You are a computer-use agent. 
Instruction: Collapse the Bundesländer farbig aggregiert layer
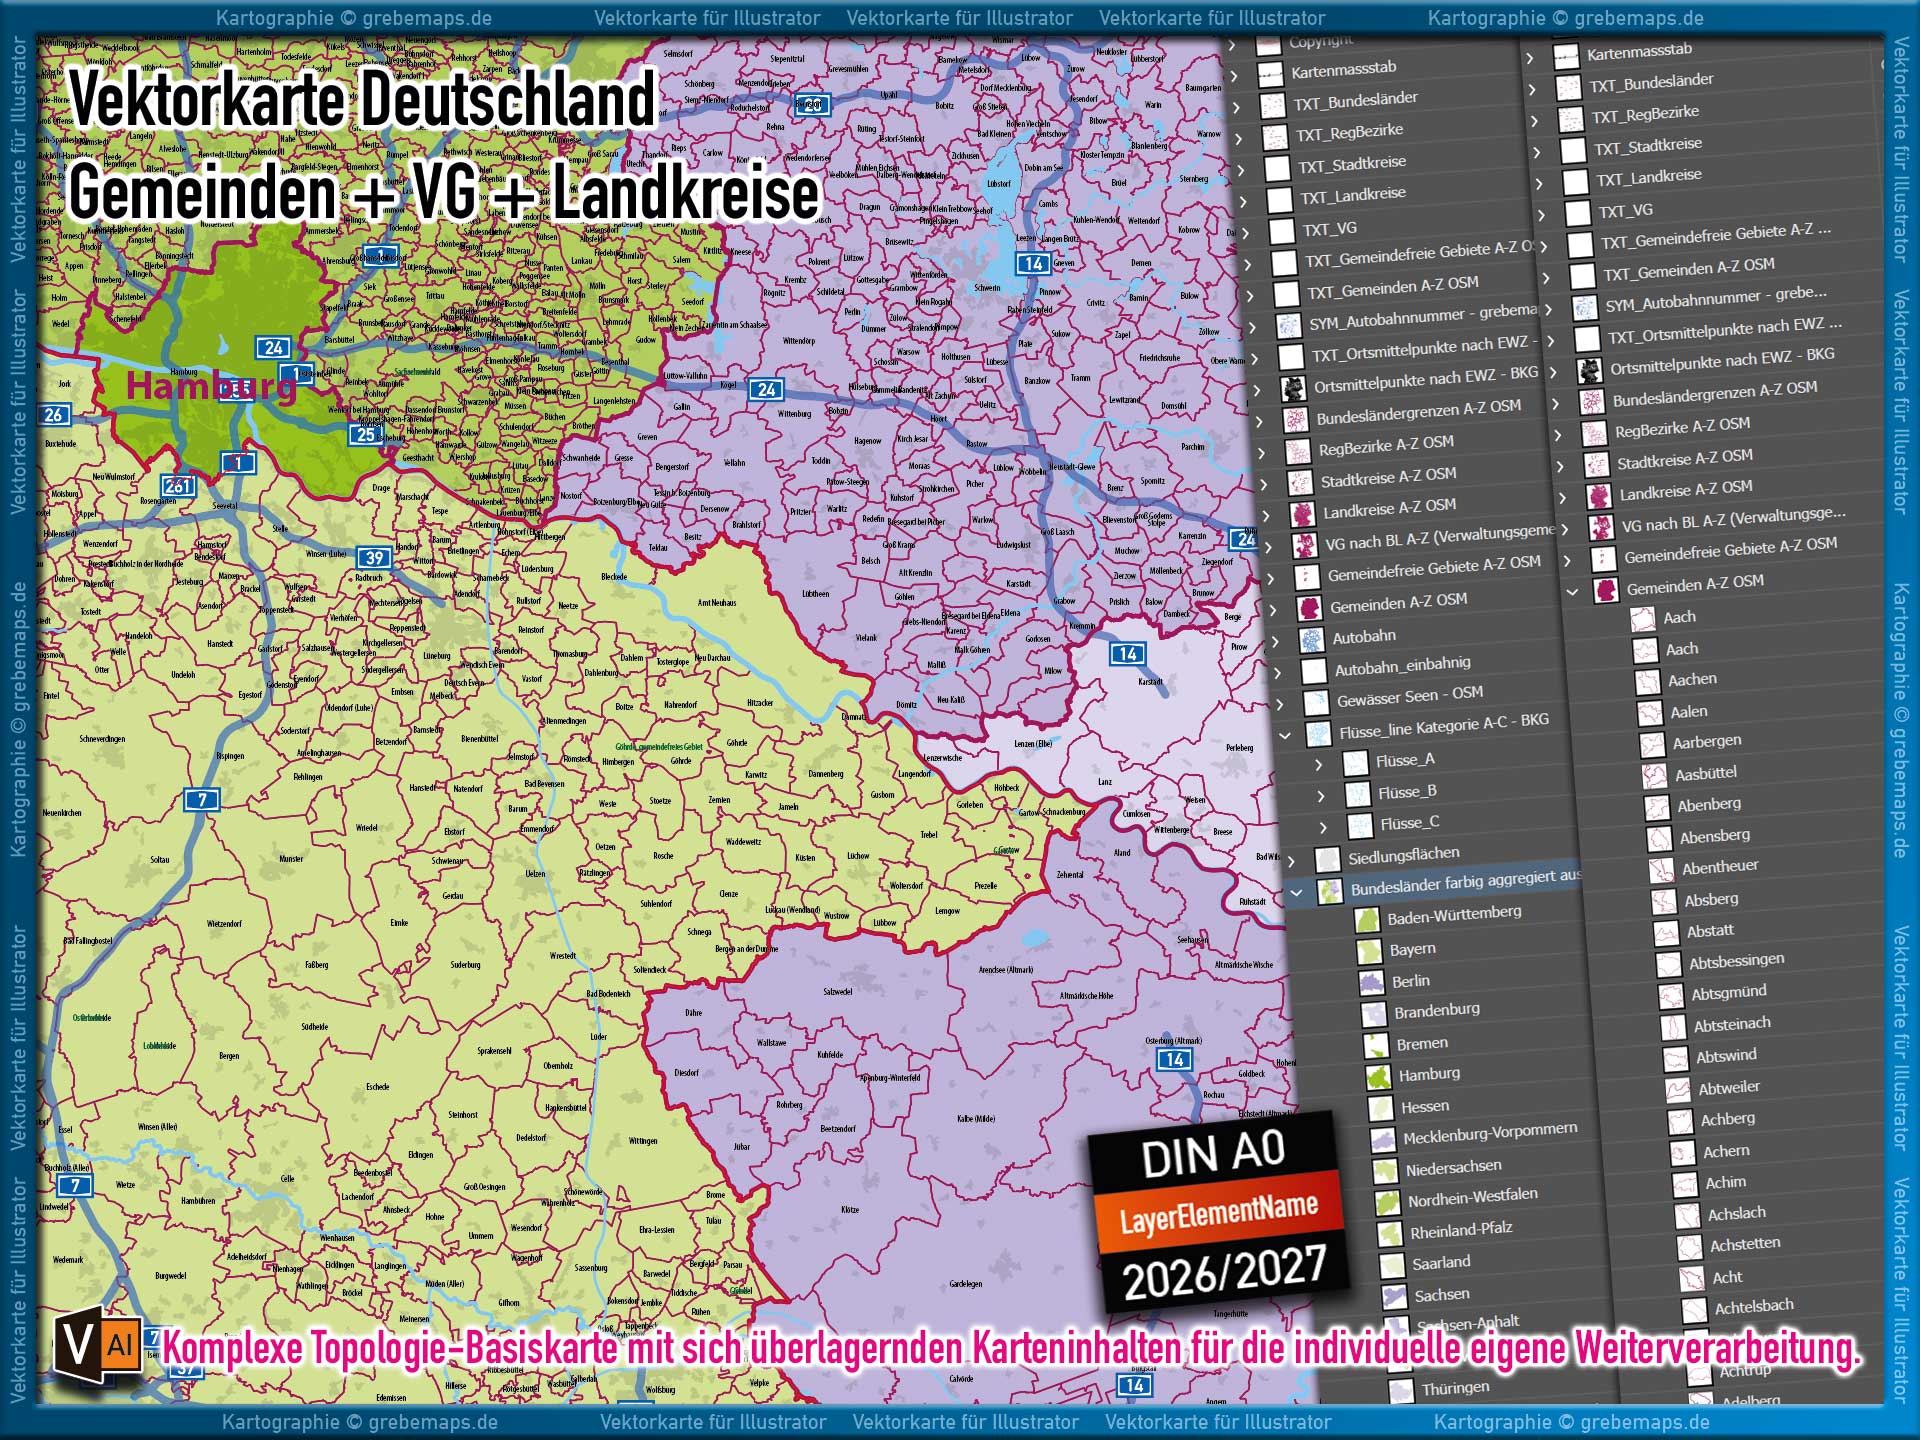point(1297,892)
